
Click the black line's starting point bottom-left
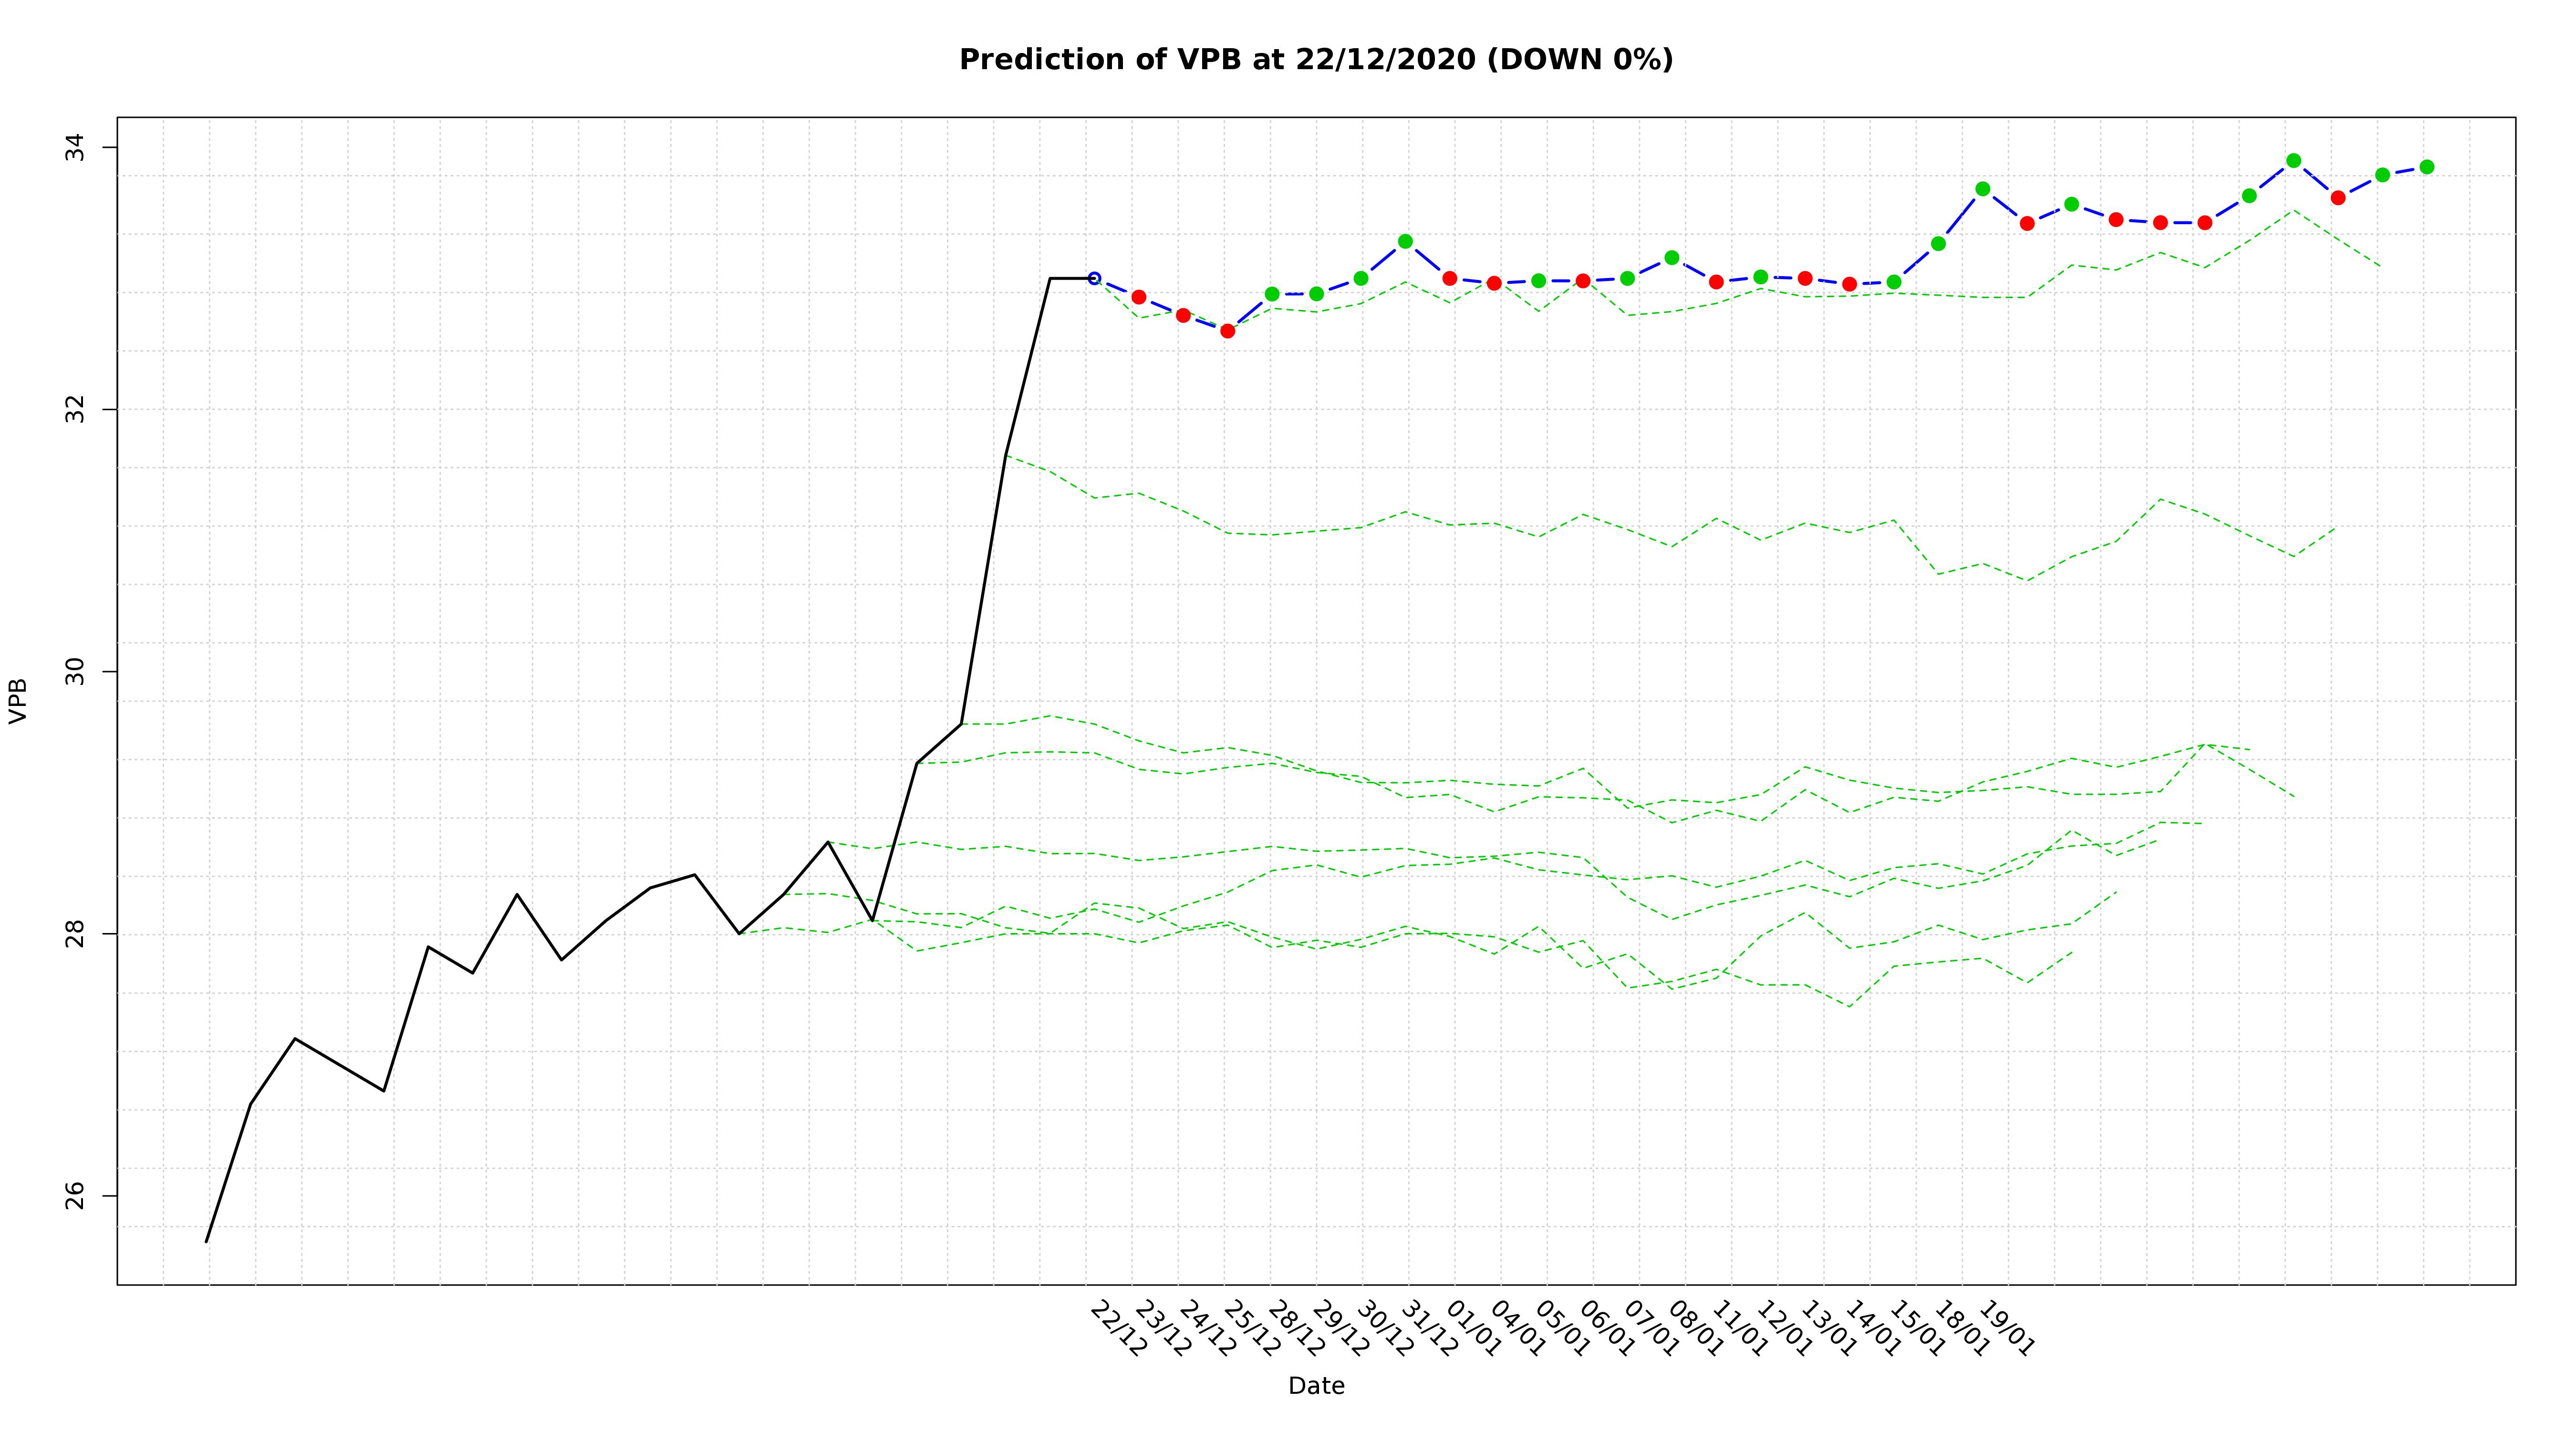click(x=207, y=1241)
